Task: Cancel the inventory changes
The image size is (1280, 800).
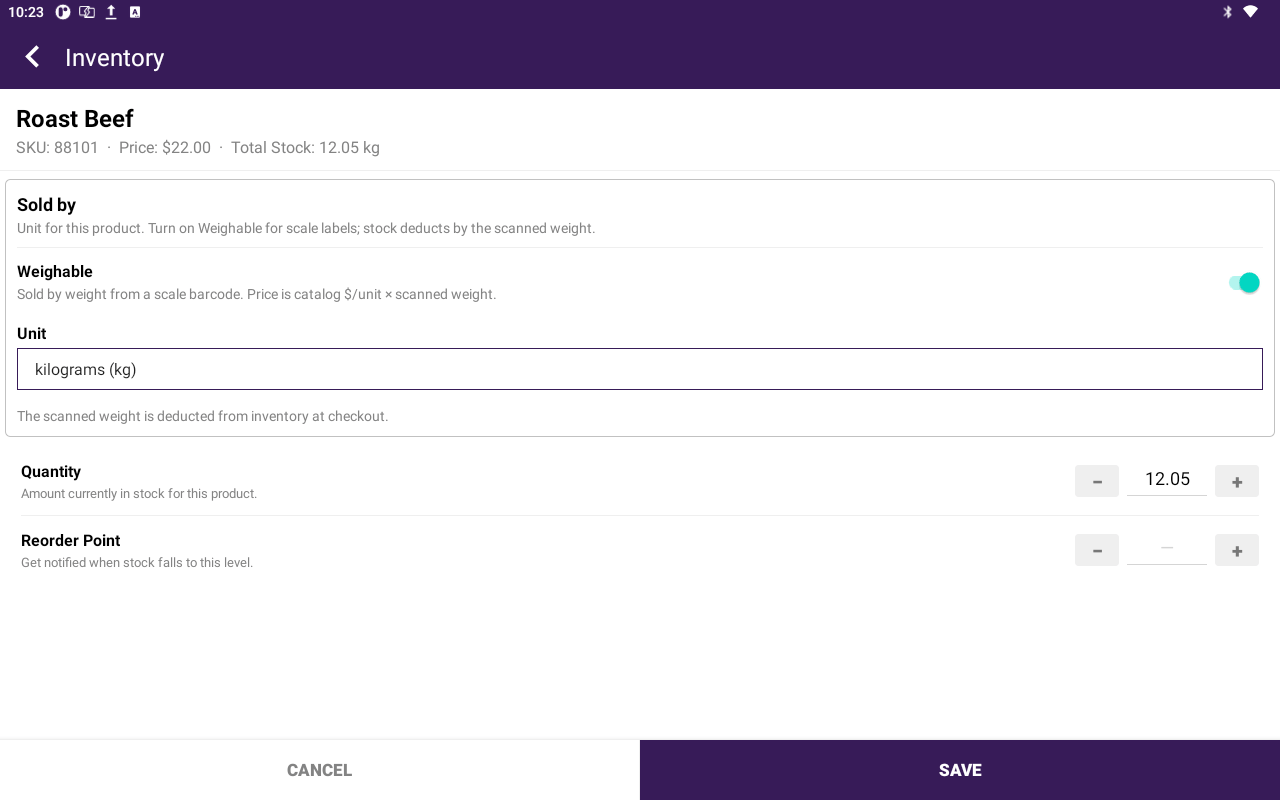Action: [320, 770]
